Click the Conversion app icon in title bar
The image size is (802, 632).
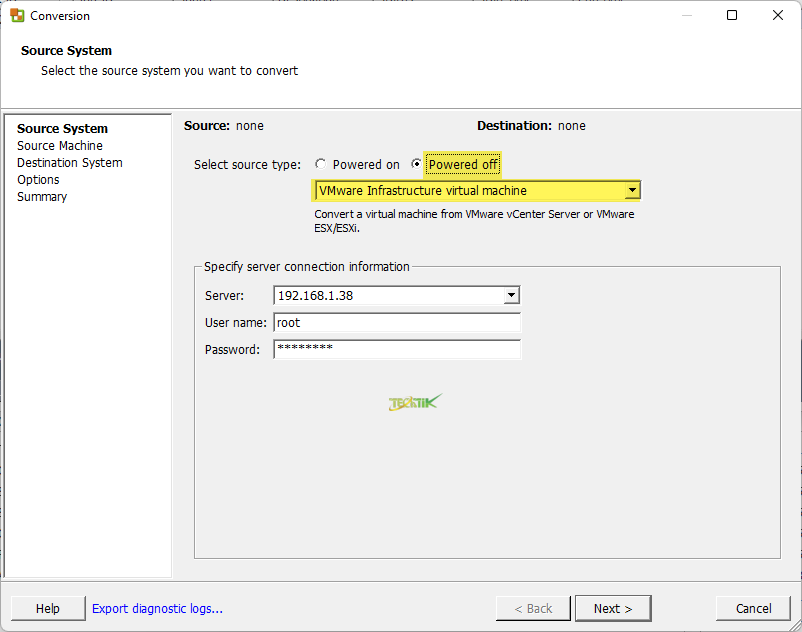(x=17, y=15)
